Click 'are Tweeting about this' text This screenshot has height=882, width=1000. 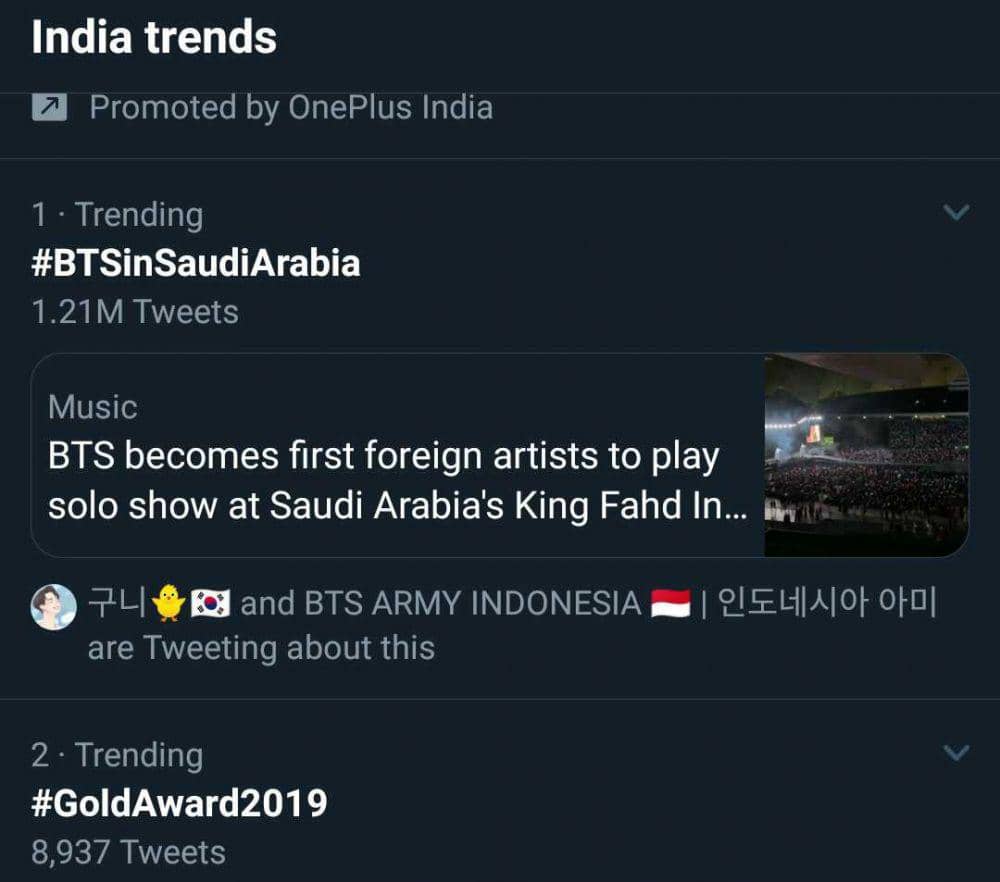pos(261,648)
